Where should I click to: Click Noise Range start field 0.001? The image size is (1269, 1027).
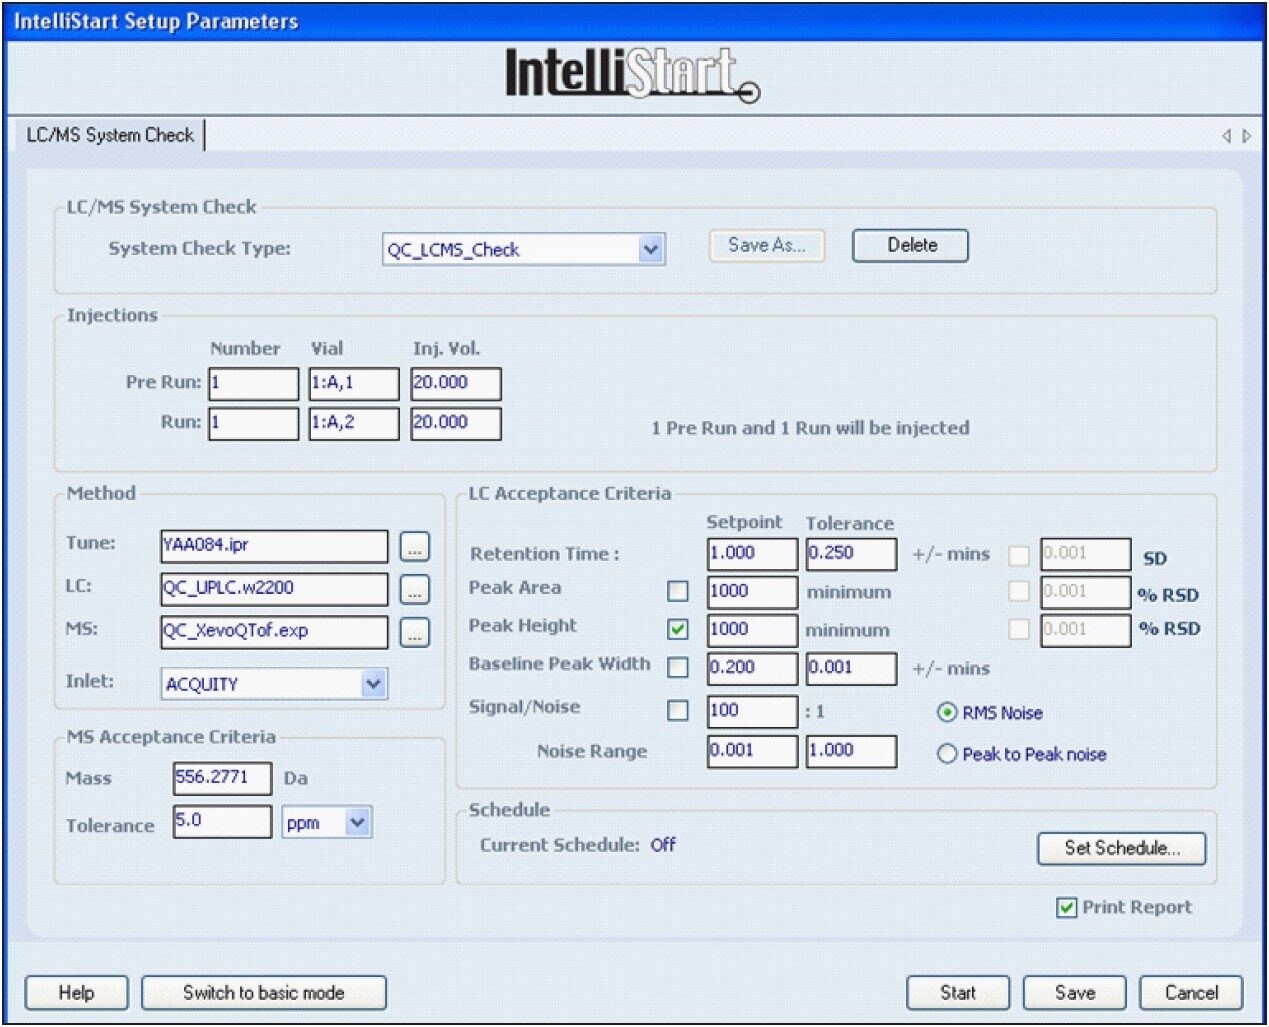(x=752, y=751)
